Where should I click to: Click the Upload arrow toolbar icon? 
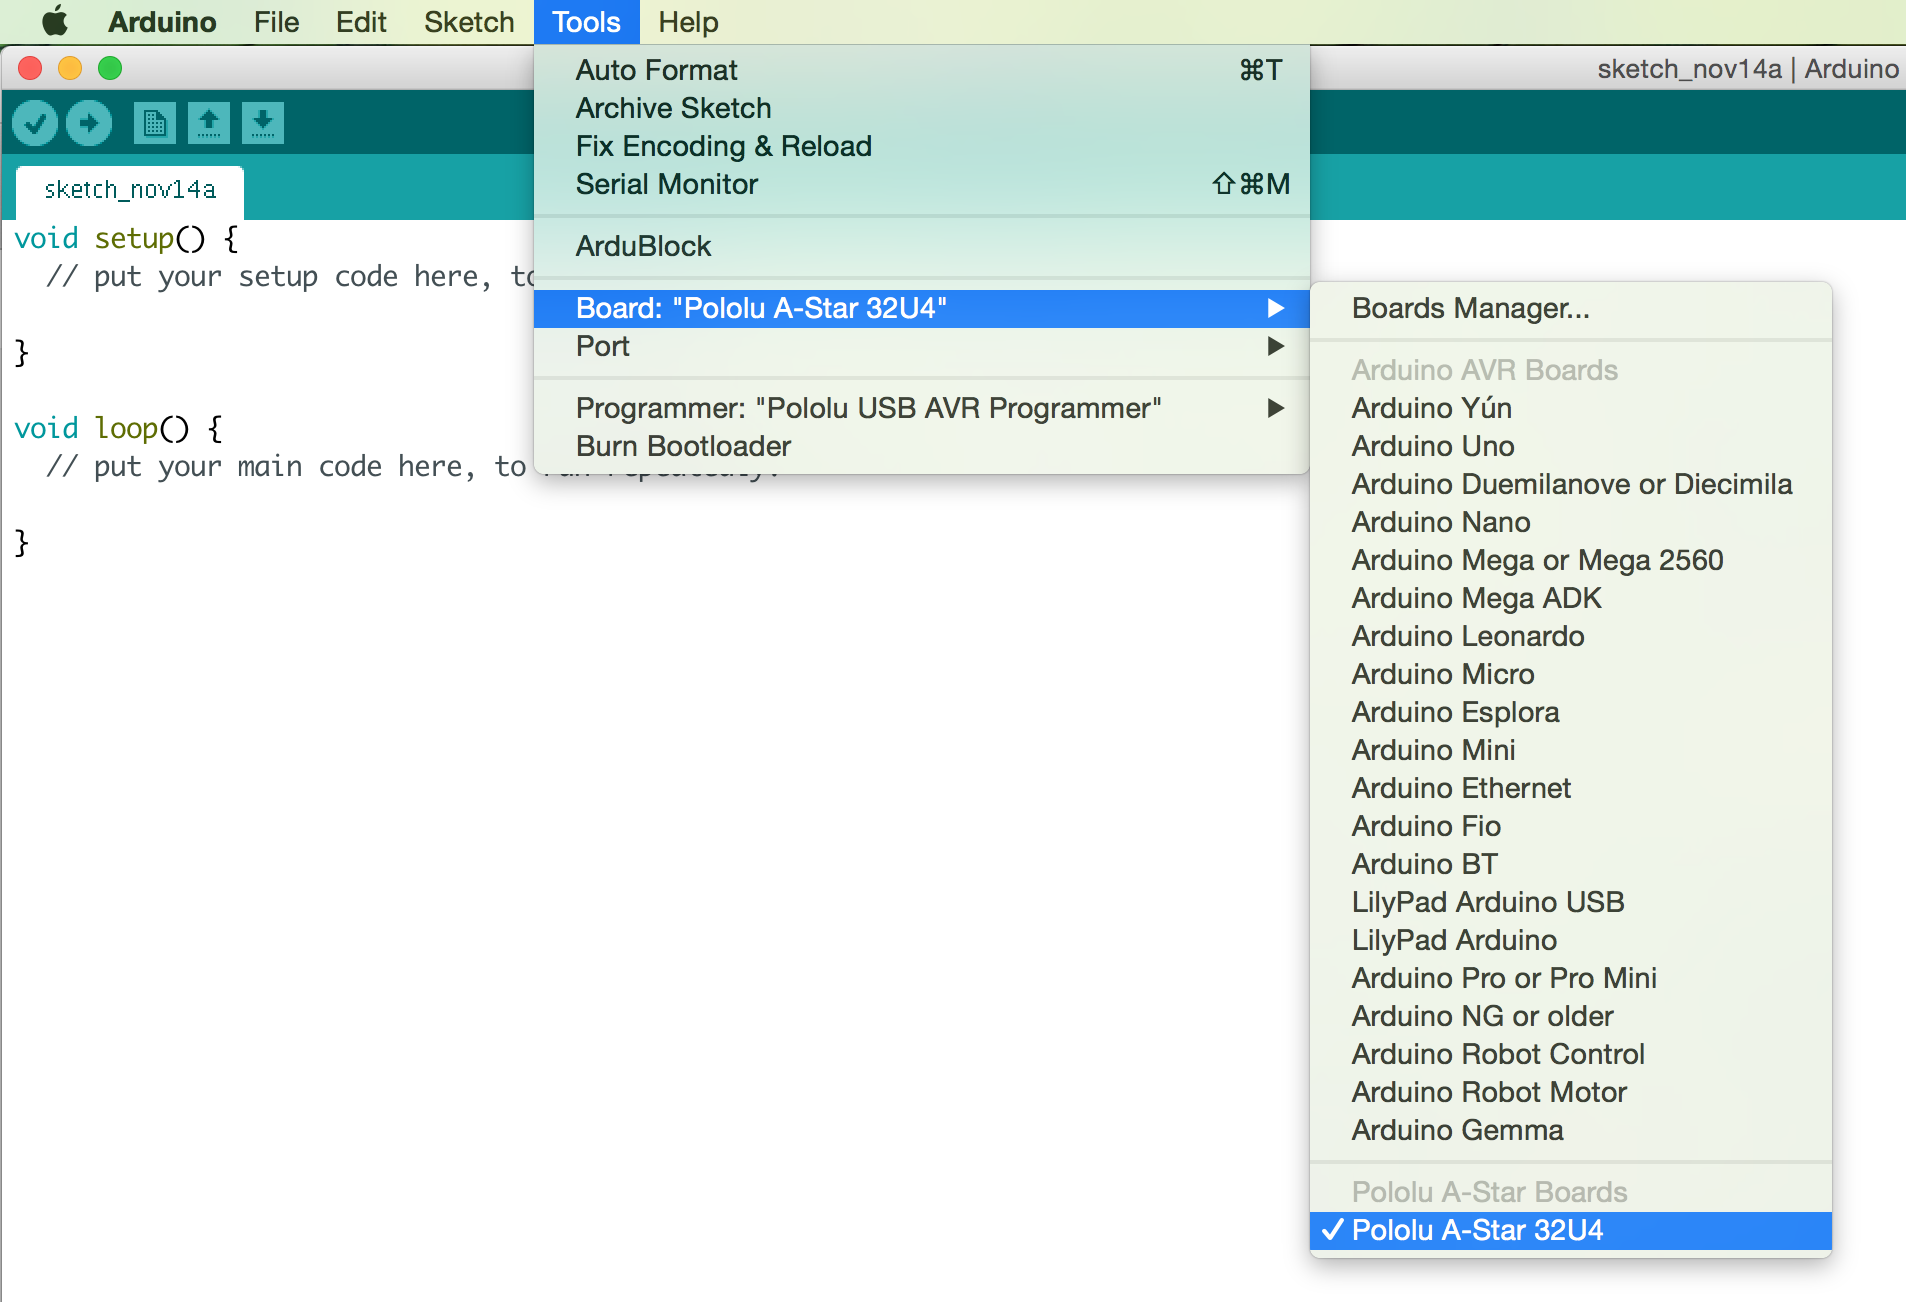point(89,123)
